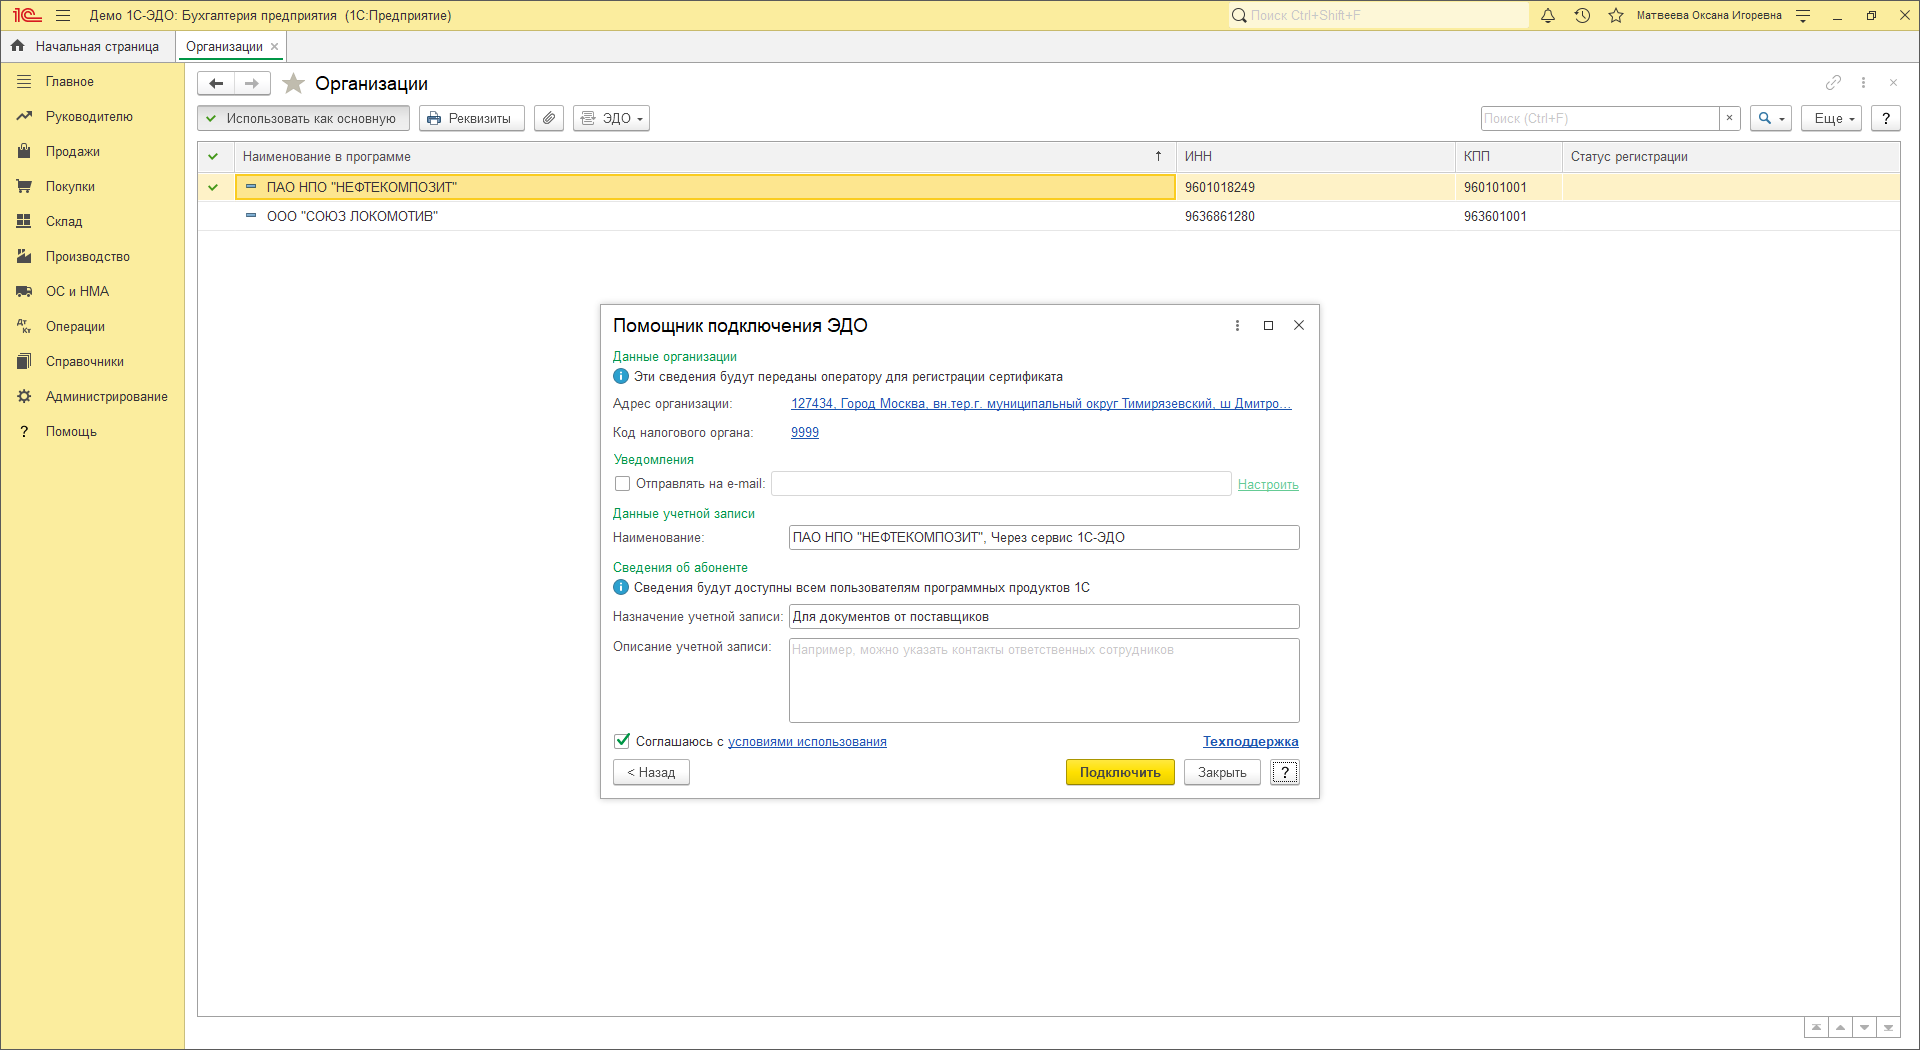Add Организации to favorites with star
Image resolution: width=1920 pixels, height=1050 pixels.
point(293,84)
